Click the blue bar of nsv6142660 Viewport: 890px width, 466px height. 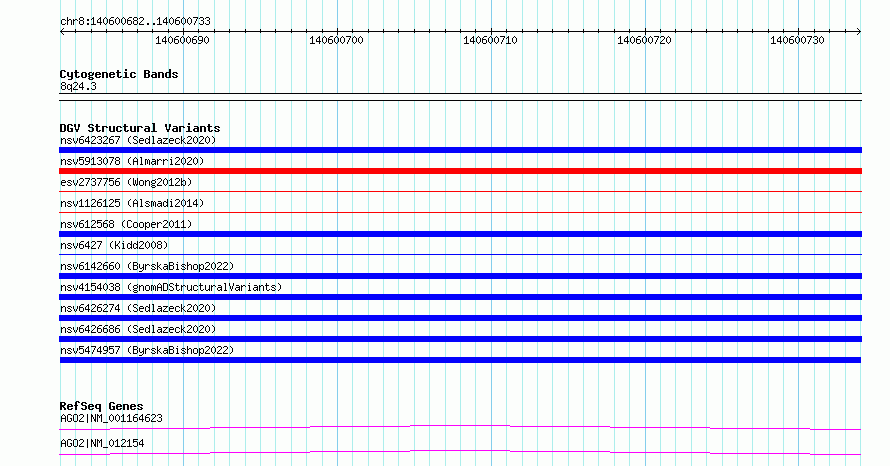coord(460,276)
